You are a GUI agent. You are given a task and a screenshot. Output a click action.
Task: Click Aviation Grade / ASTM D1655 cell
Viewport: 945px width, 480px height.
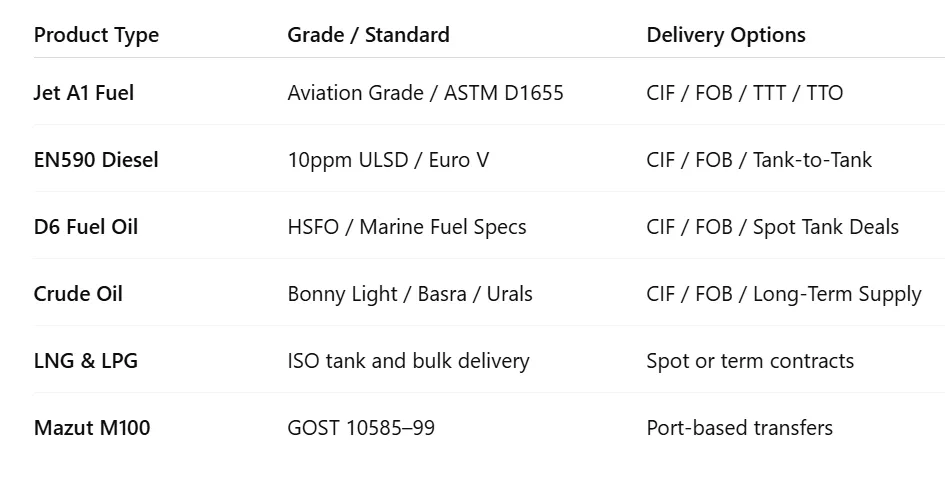pyautogui.click(x=425, y=93)
